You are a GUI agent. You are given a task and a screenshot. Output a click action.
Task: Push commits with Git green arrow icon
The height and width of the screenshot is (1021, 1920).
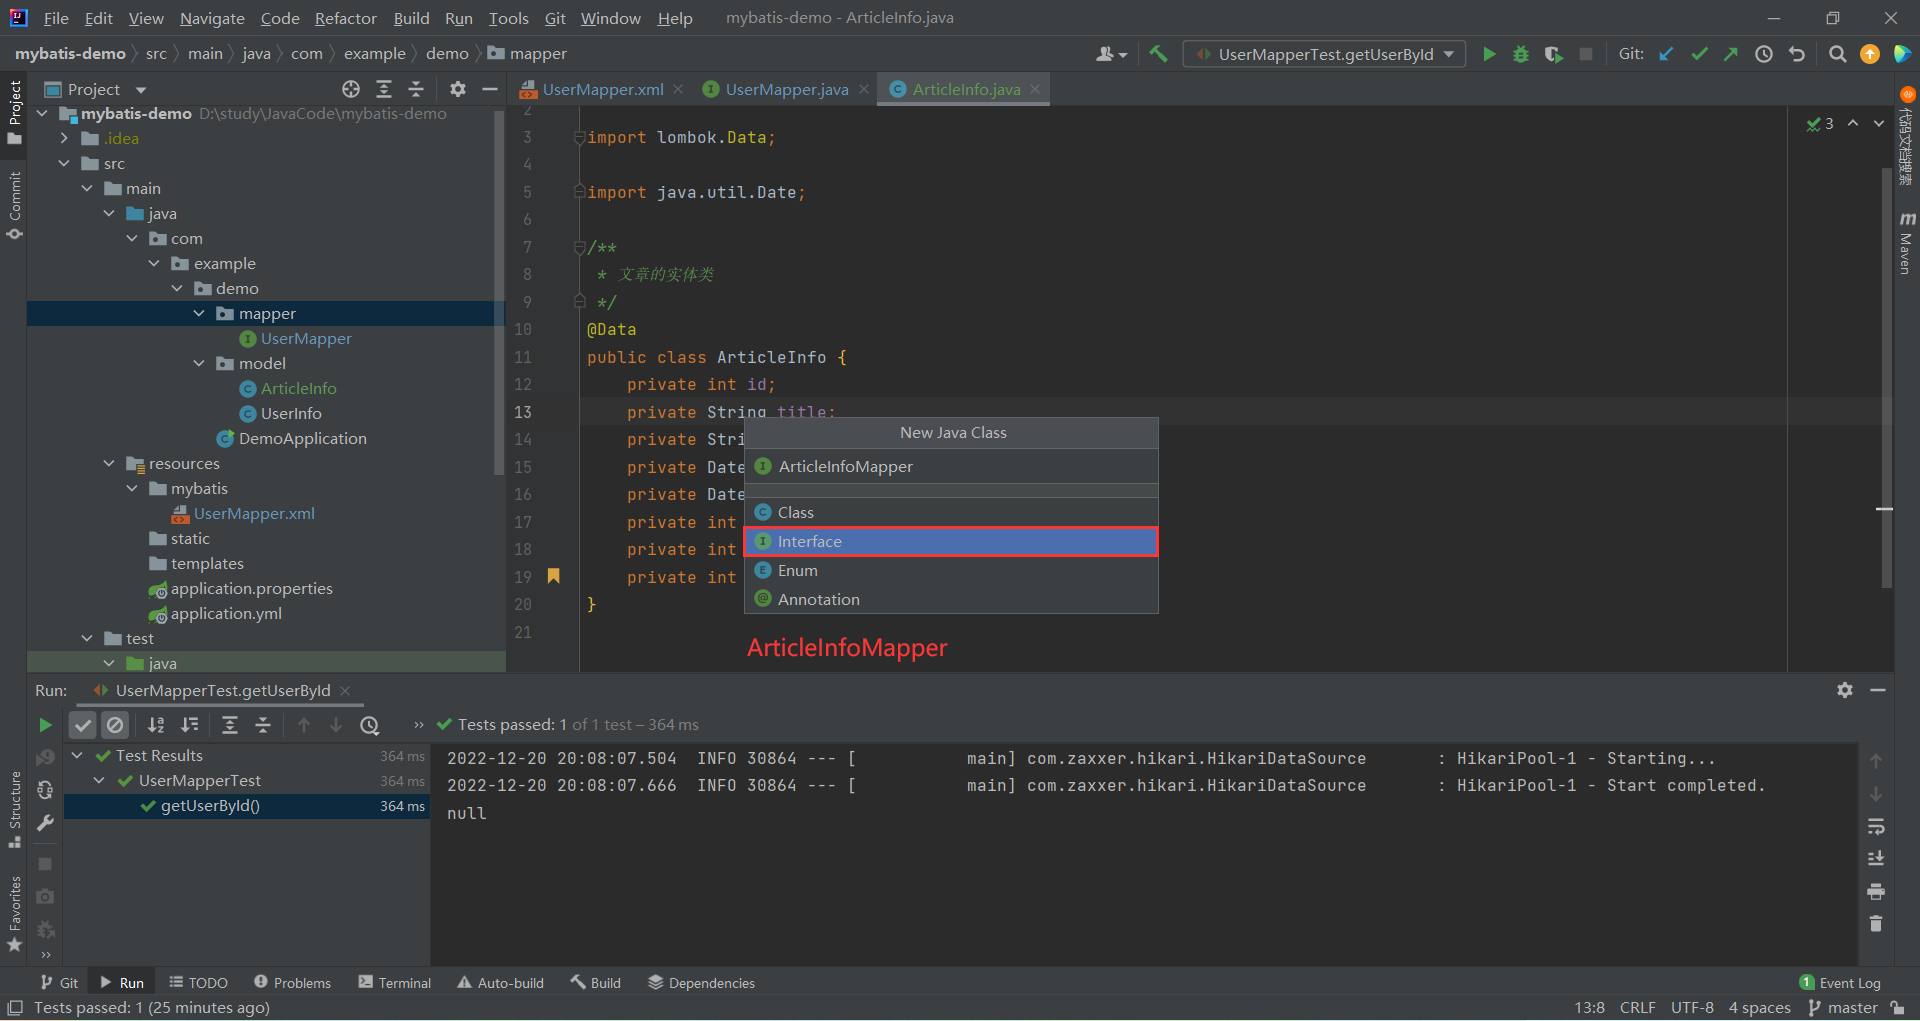tap(1731, 54)
